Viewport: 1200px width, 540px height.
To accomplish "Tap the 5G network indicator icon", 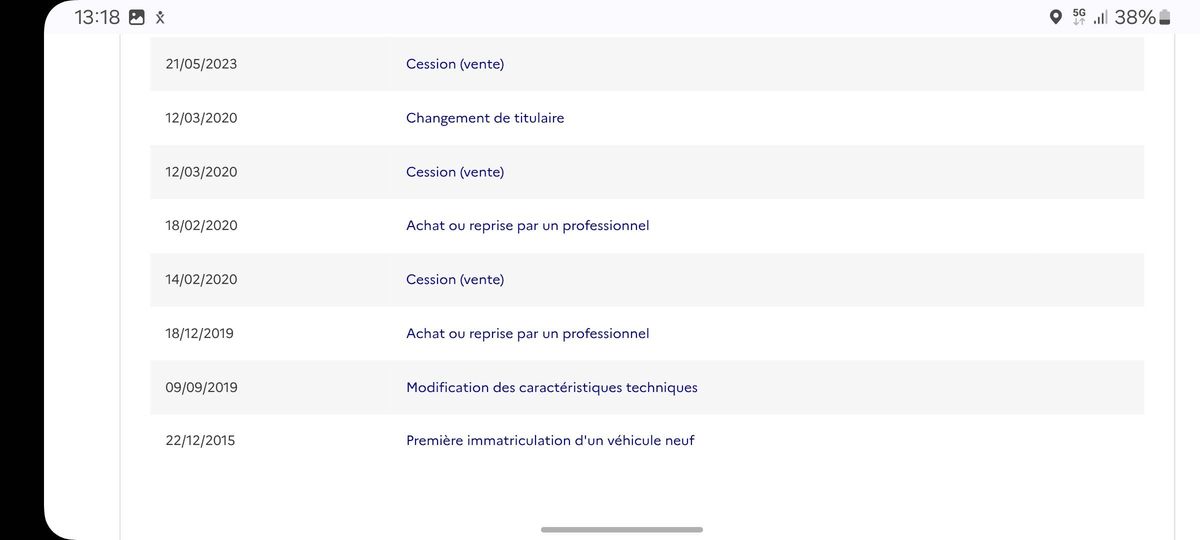I will point(1079,17).
